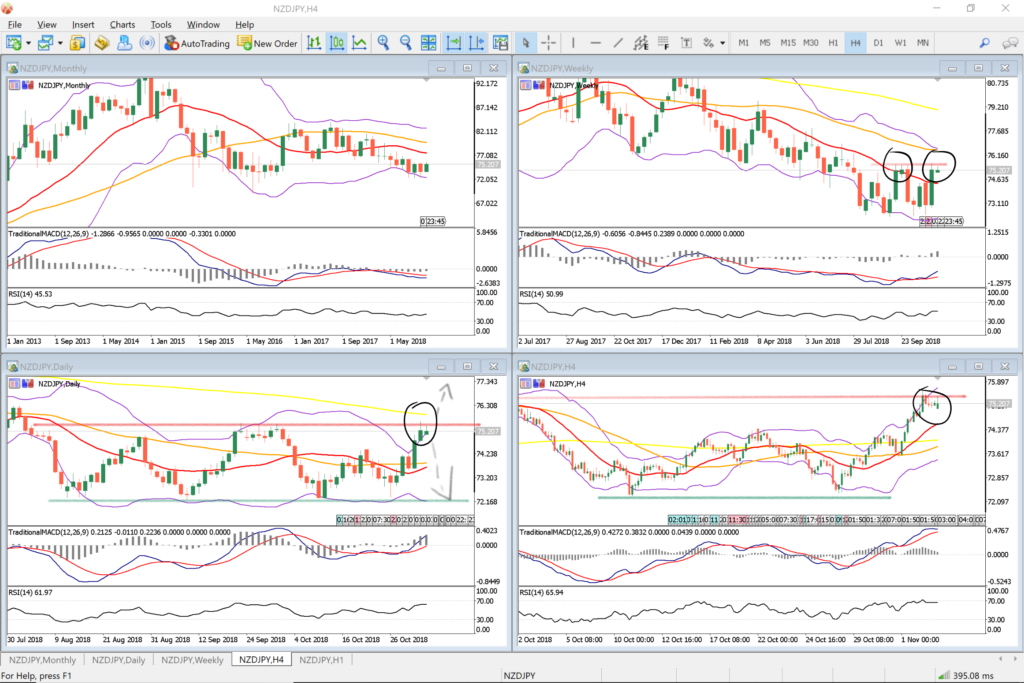Draw a horizontal line with toolbar tool
1024x683 pixels.
click(596, 43)
